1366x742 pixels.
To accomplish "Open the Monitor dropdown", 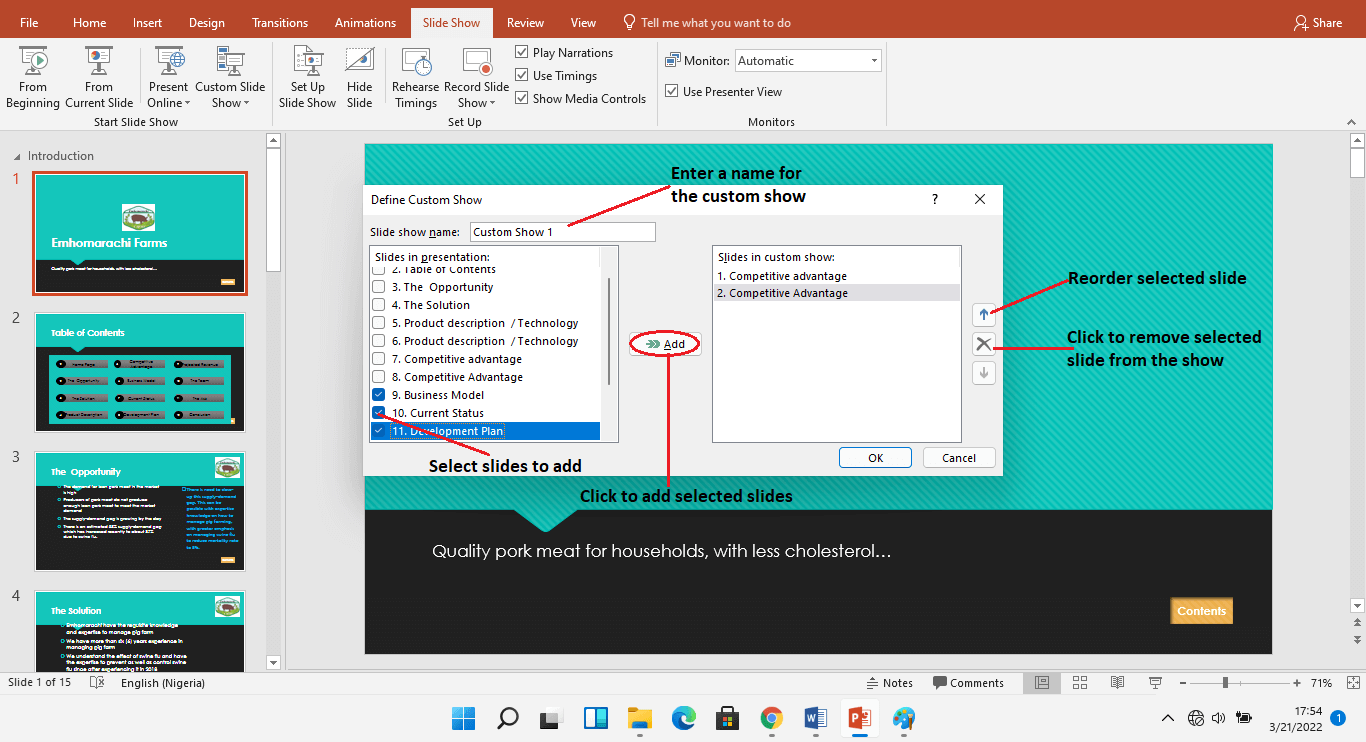I will click(874, 60).
